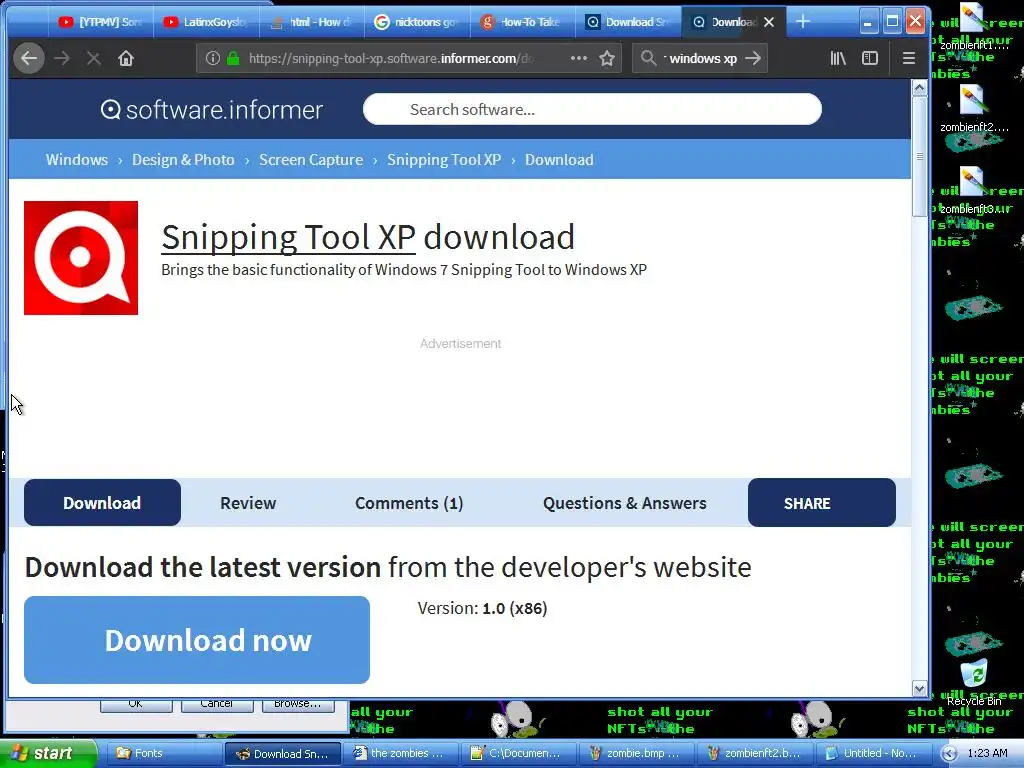The image size is (1024, 768).
Task: Open the Library icon in the toolbar
Action: pyautogui.click(x=838, y=58)
